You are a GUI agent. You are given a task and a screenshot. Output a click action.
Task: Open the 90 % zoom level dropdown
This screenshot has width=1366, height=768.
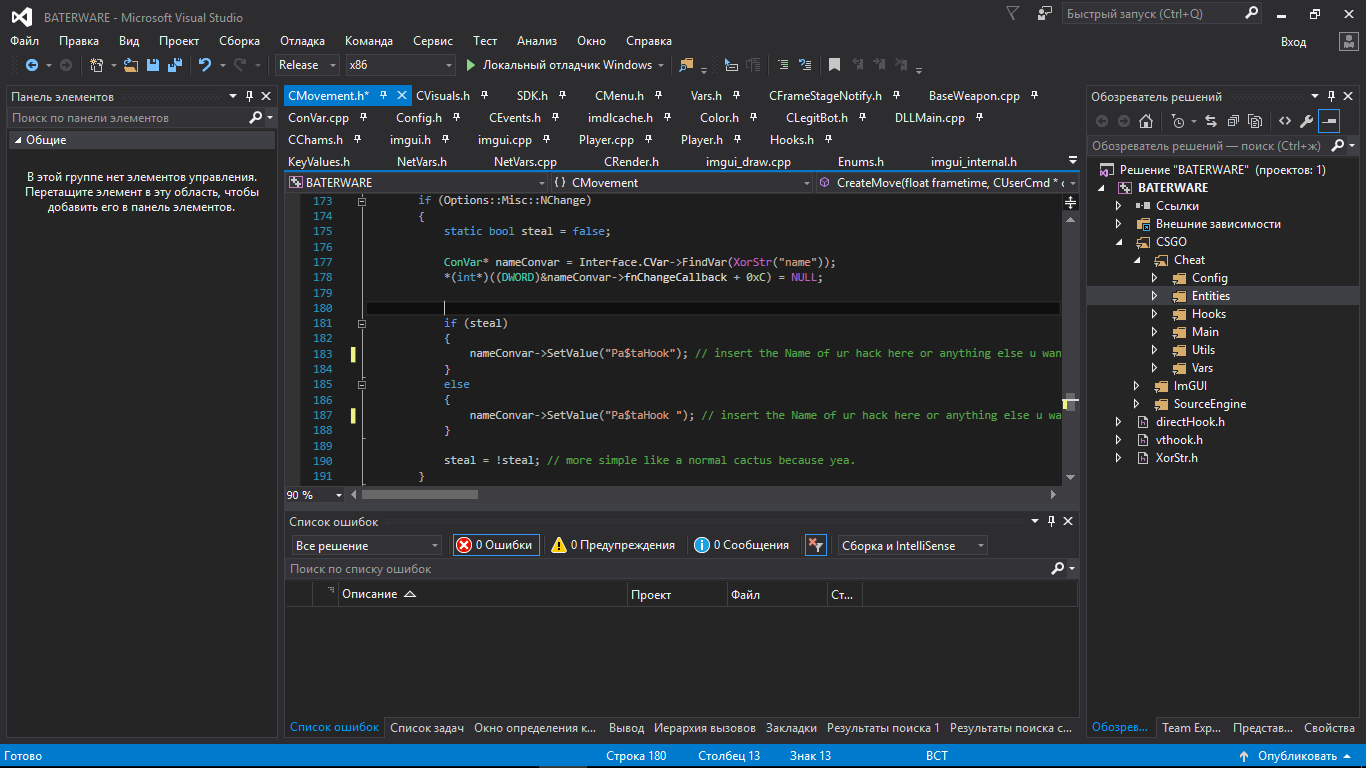(314, 495)
